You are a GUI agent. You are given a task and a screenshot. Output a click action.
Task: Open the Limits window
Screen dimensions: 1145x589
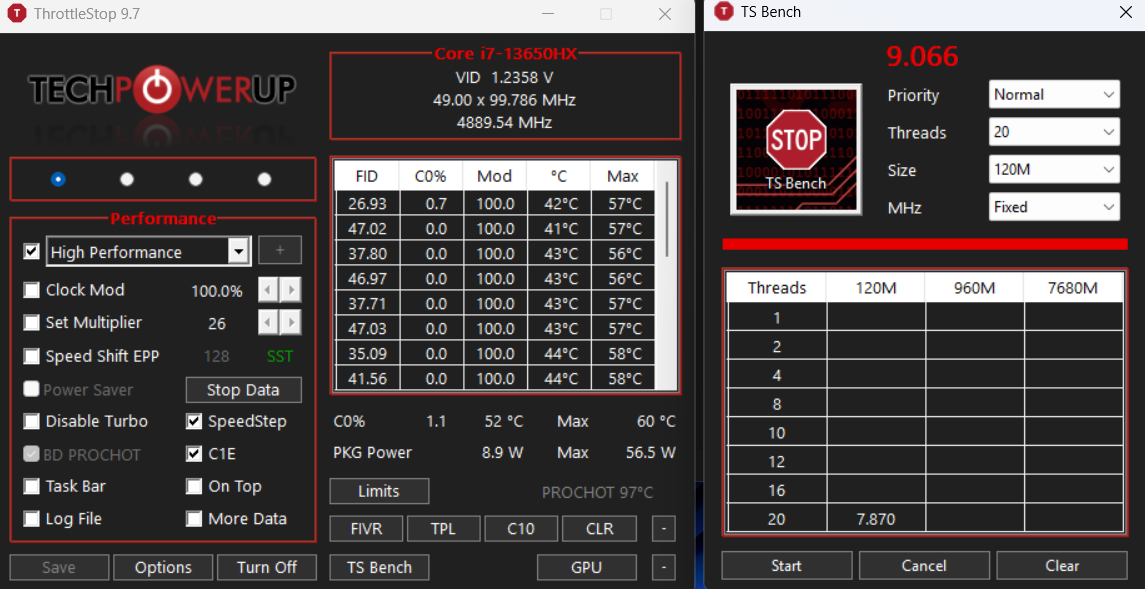click(x=379, y=491)
